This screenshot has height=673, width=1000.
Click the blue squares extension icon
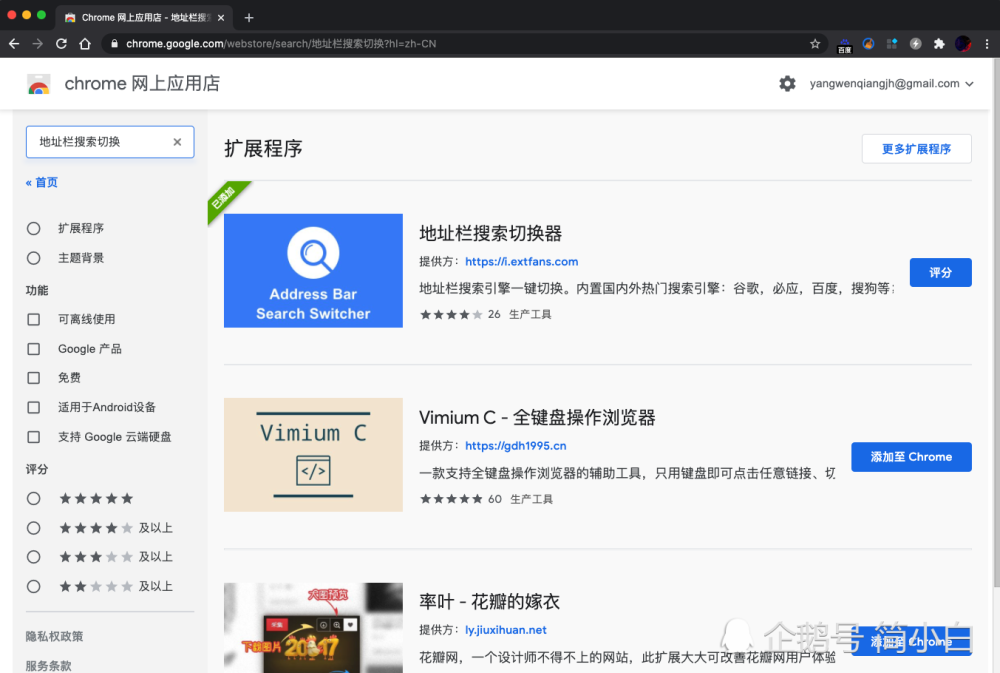coord(892,44)
